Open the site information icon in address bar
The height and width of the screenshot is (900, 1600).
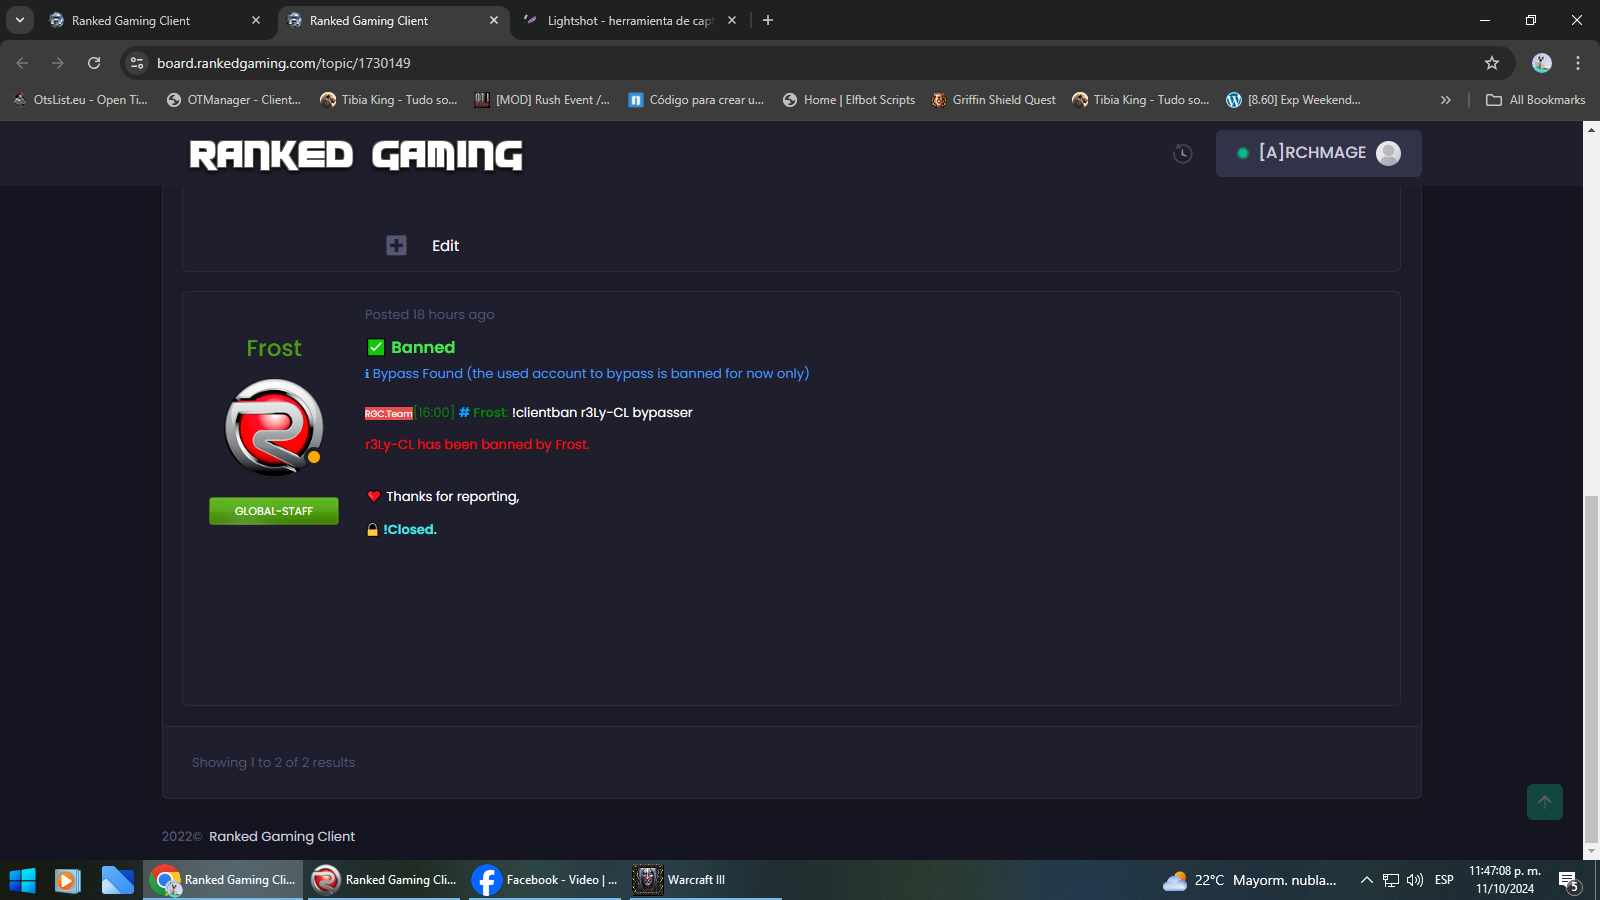tap(137, 63)
